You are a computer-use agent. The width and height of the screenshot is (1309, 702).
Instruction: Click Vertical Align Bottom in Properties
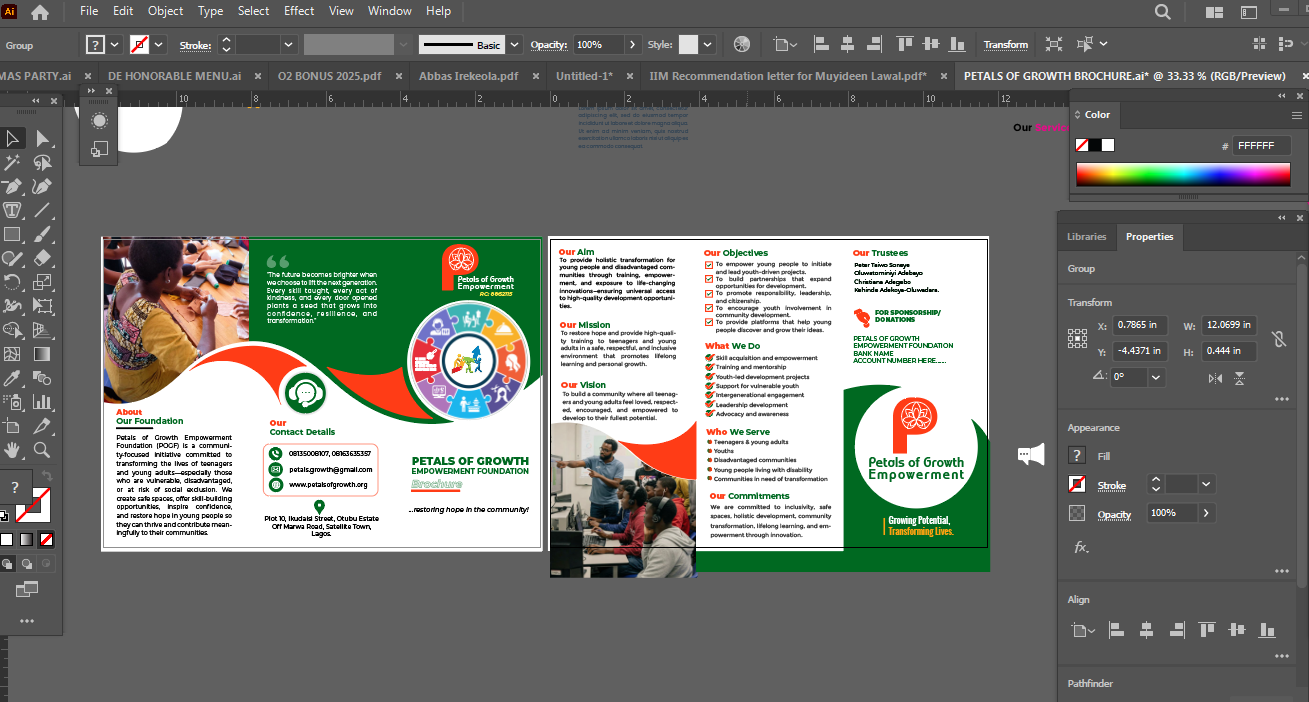[x=1267, y=630]
